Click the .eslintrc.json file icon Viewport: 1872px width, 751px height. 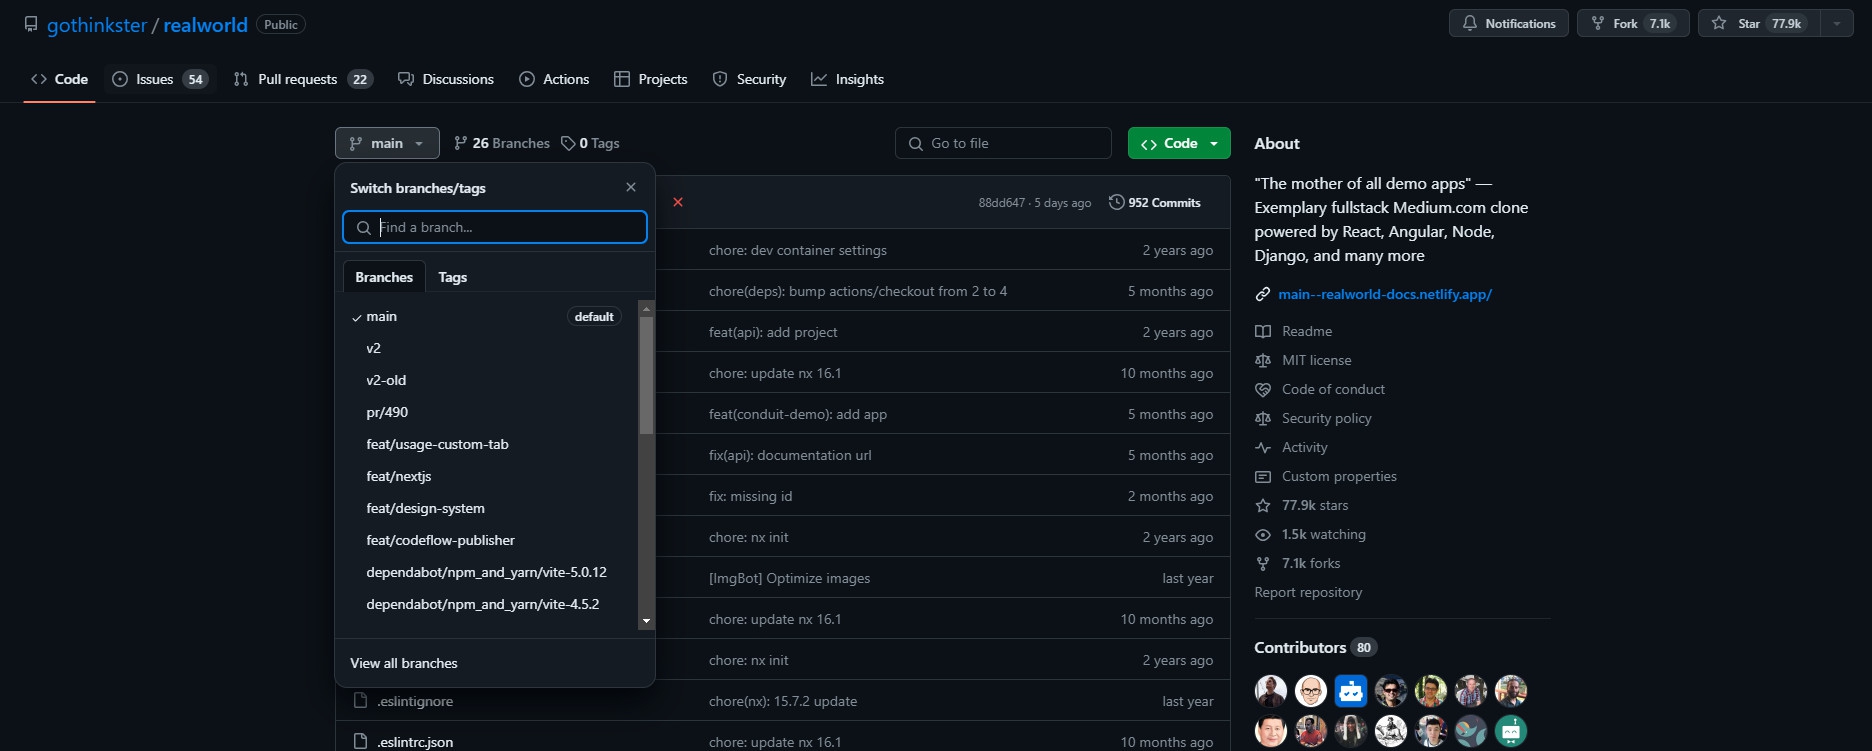click(x=361, y=742)
